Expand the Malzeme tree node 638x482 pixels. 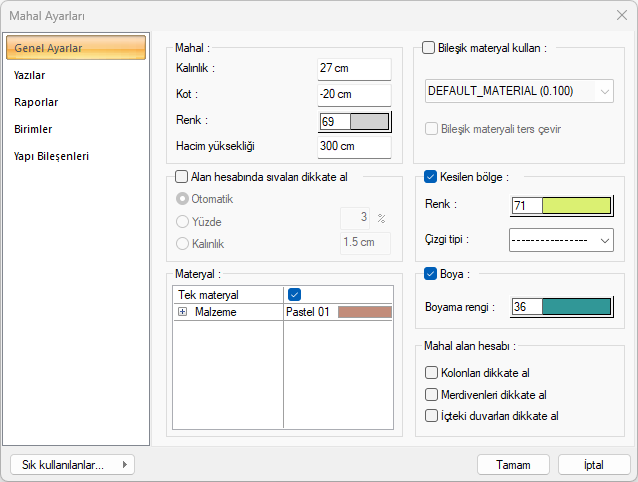pyautogui.click(x=183, y=312)
